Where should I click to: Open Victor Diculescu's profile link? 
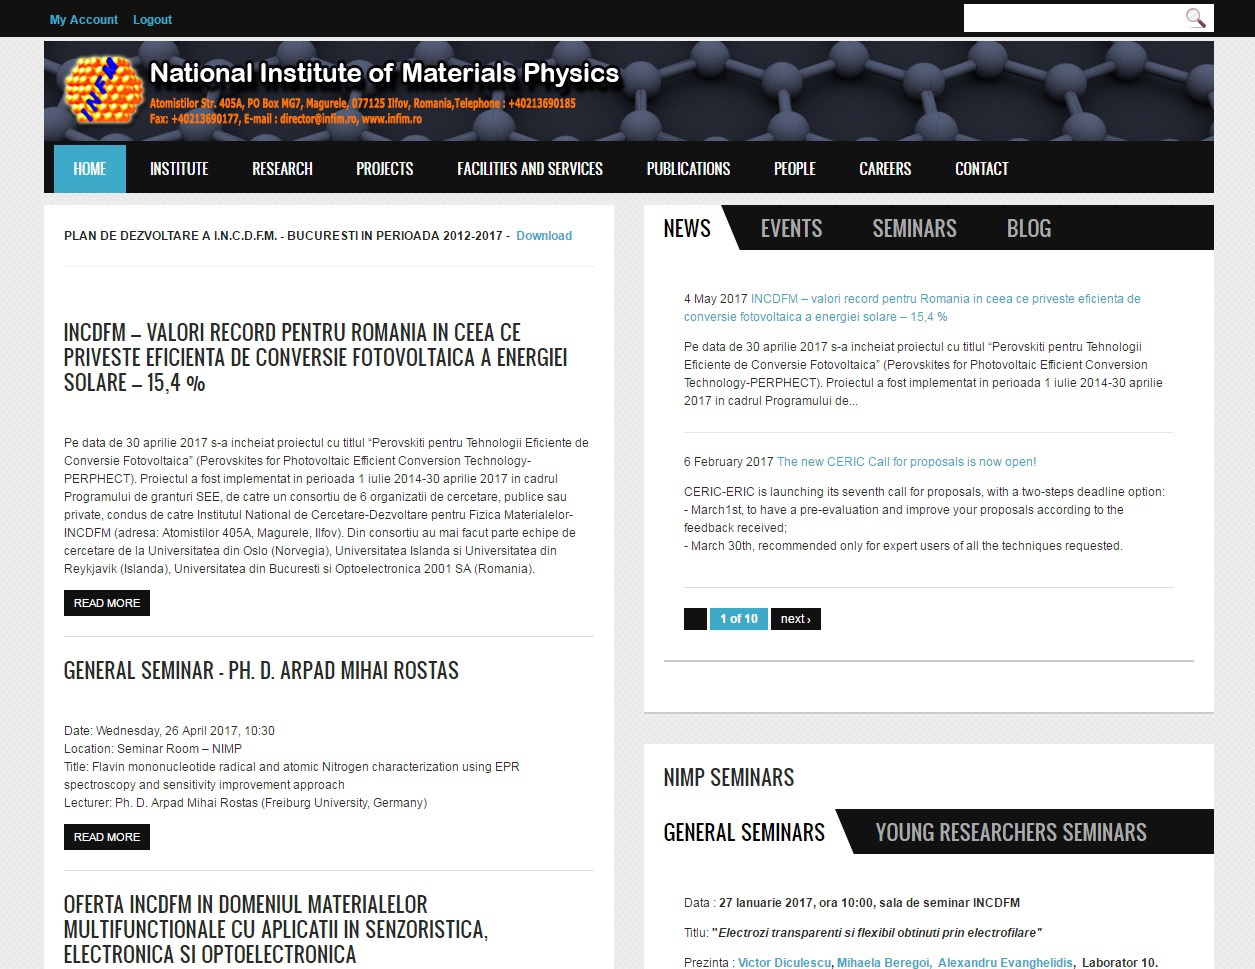tap(784, 962)
